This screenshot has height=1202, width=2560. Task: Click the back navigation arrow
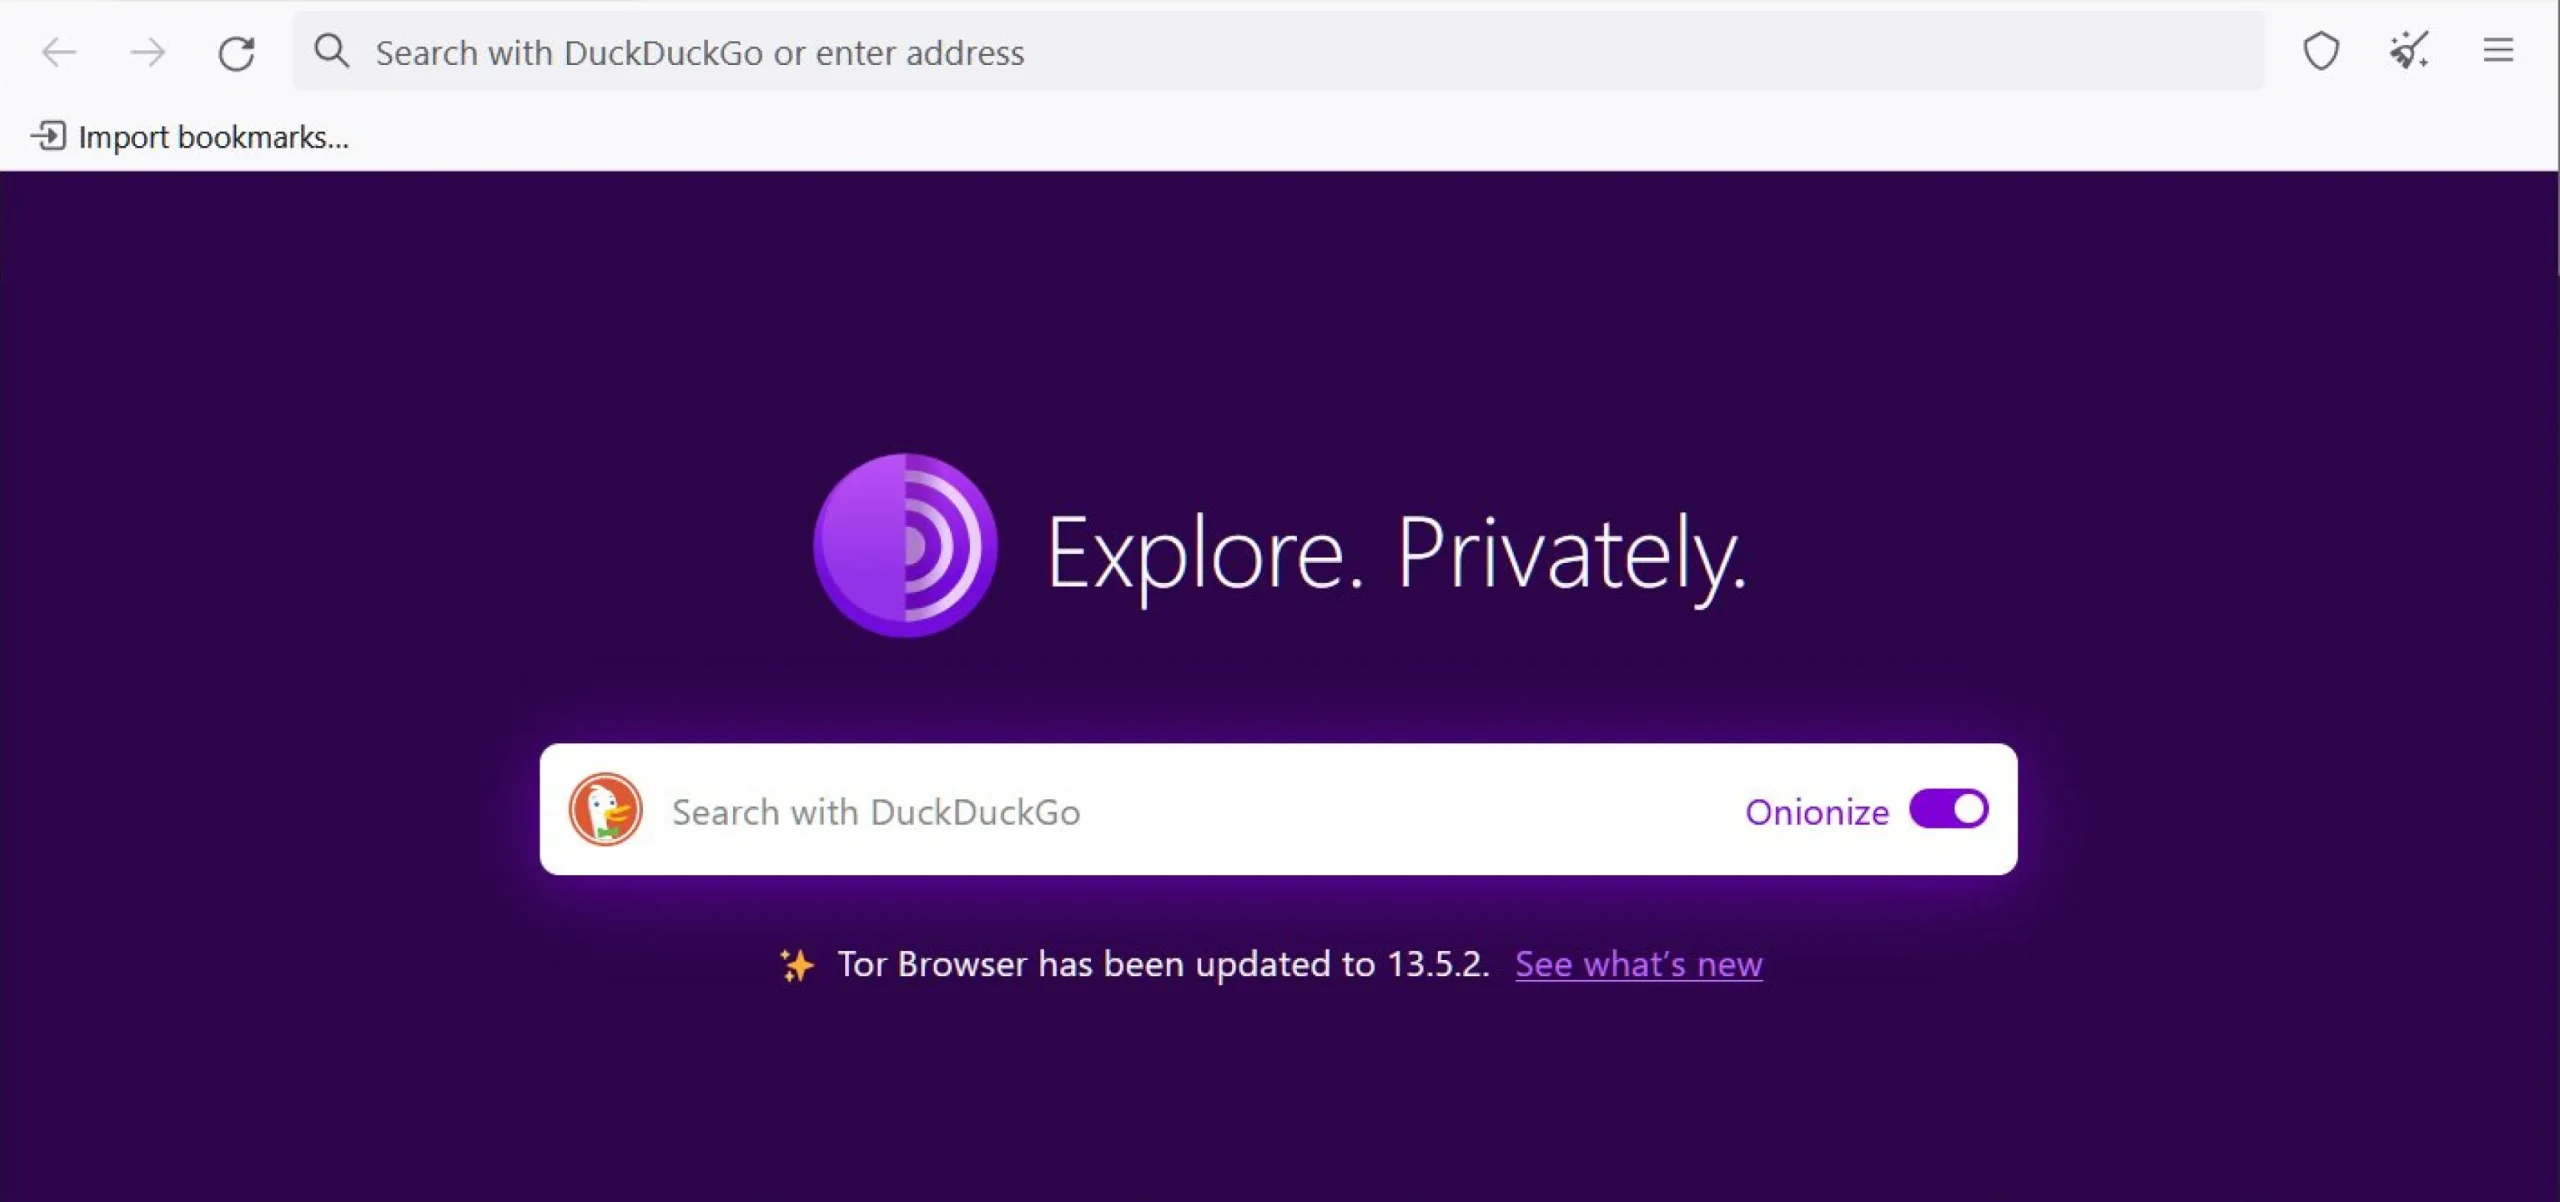57,52
